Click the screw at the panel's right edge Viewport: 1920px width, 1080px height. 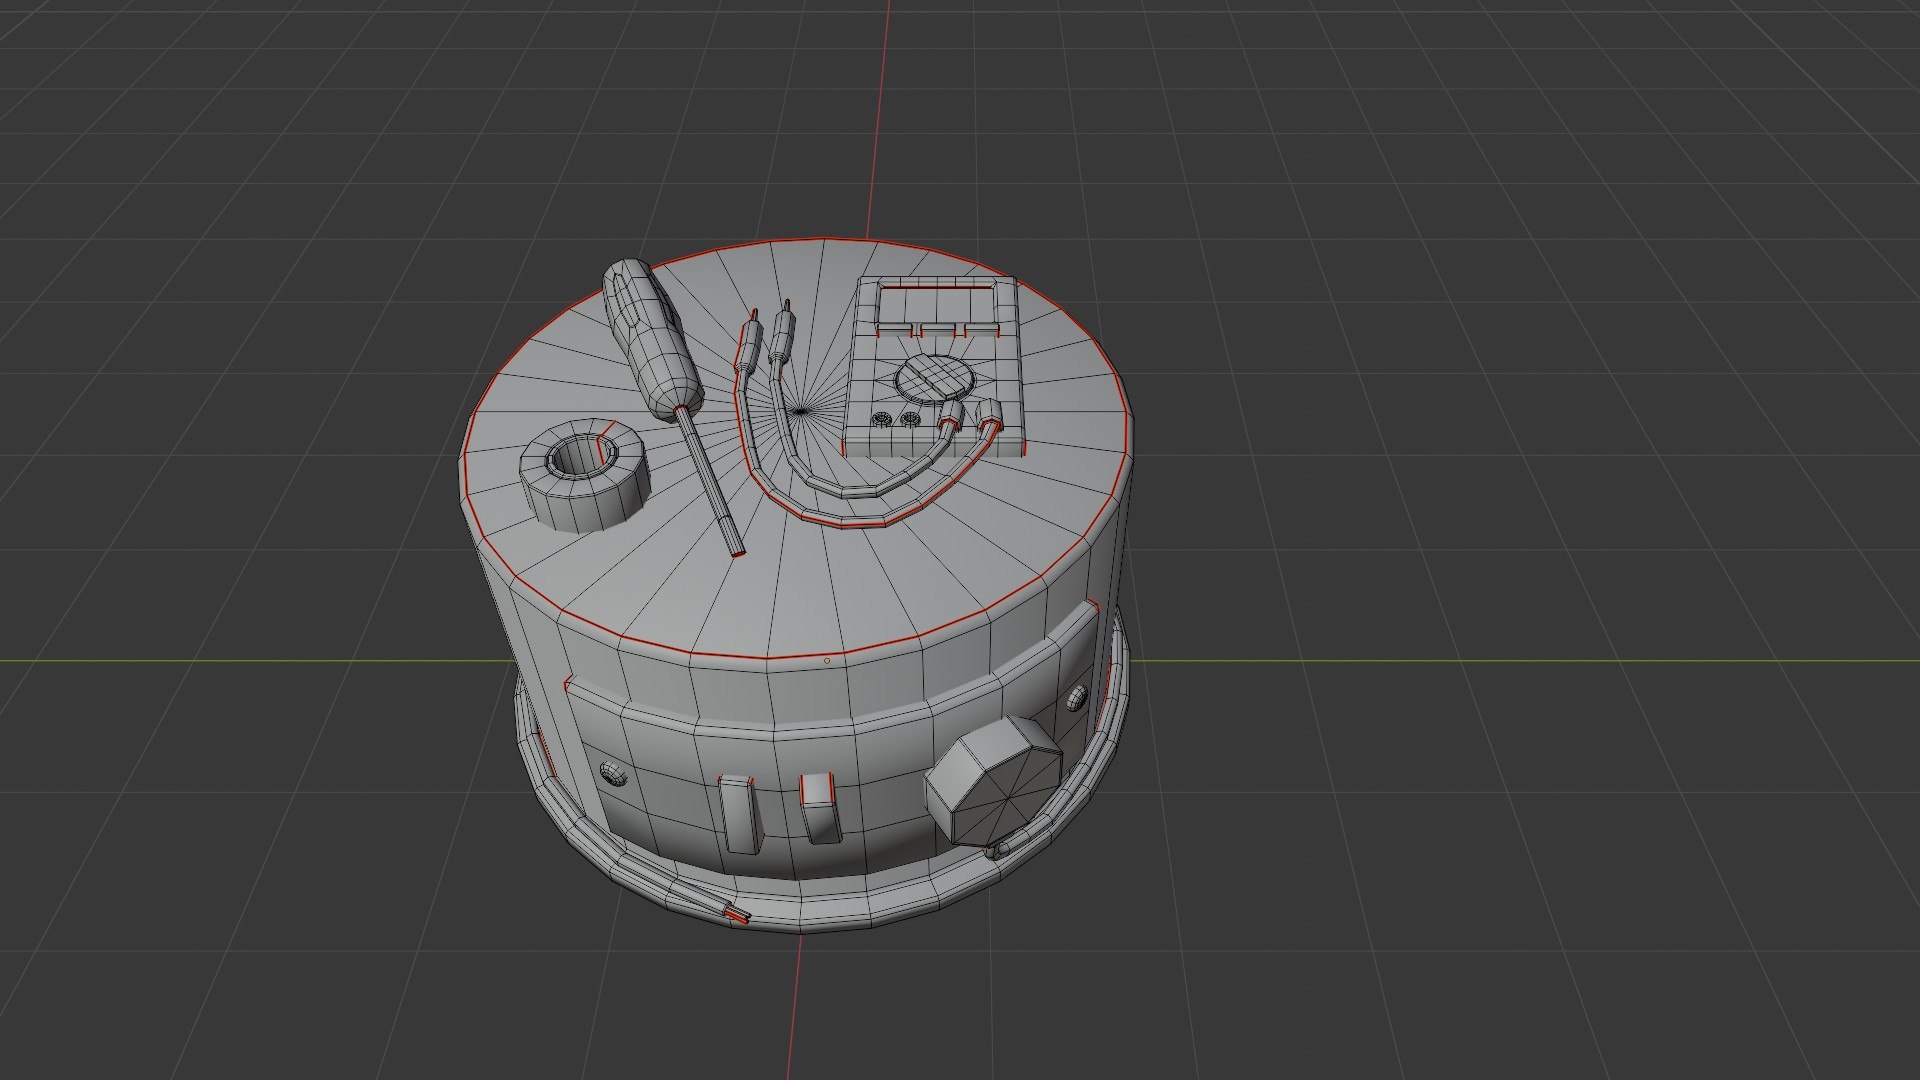tap(1077, 697)
